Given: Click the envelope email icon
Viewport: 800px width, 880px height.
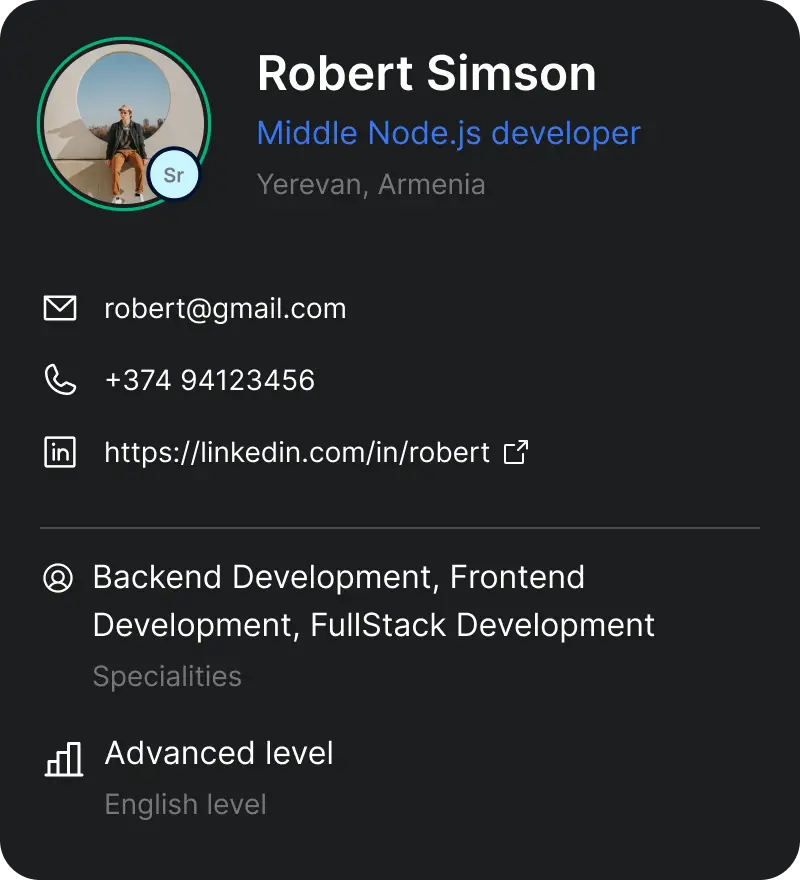Looking at the screenshot, I should click(60, 308).
